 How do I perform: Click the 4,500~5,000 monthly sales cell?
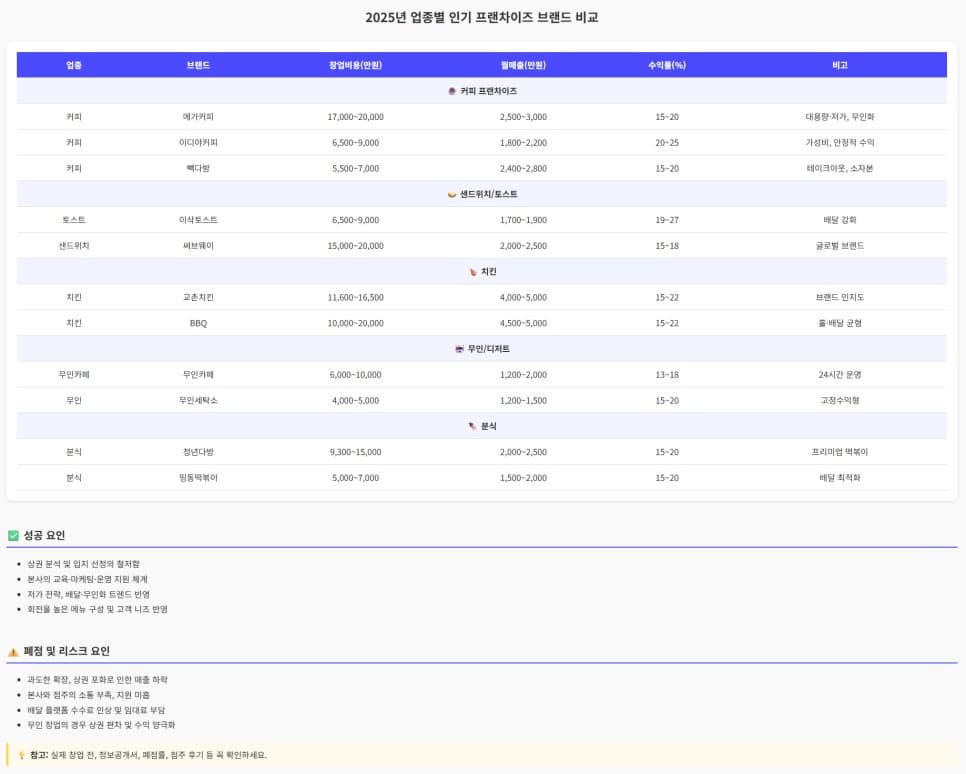pos(523,323)
